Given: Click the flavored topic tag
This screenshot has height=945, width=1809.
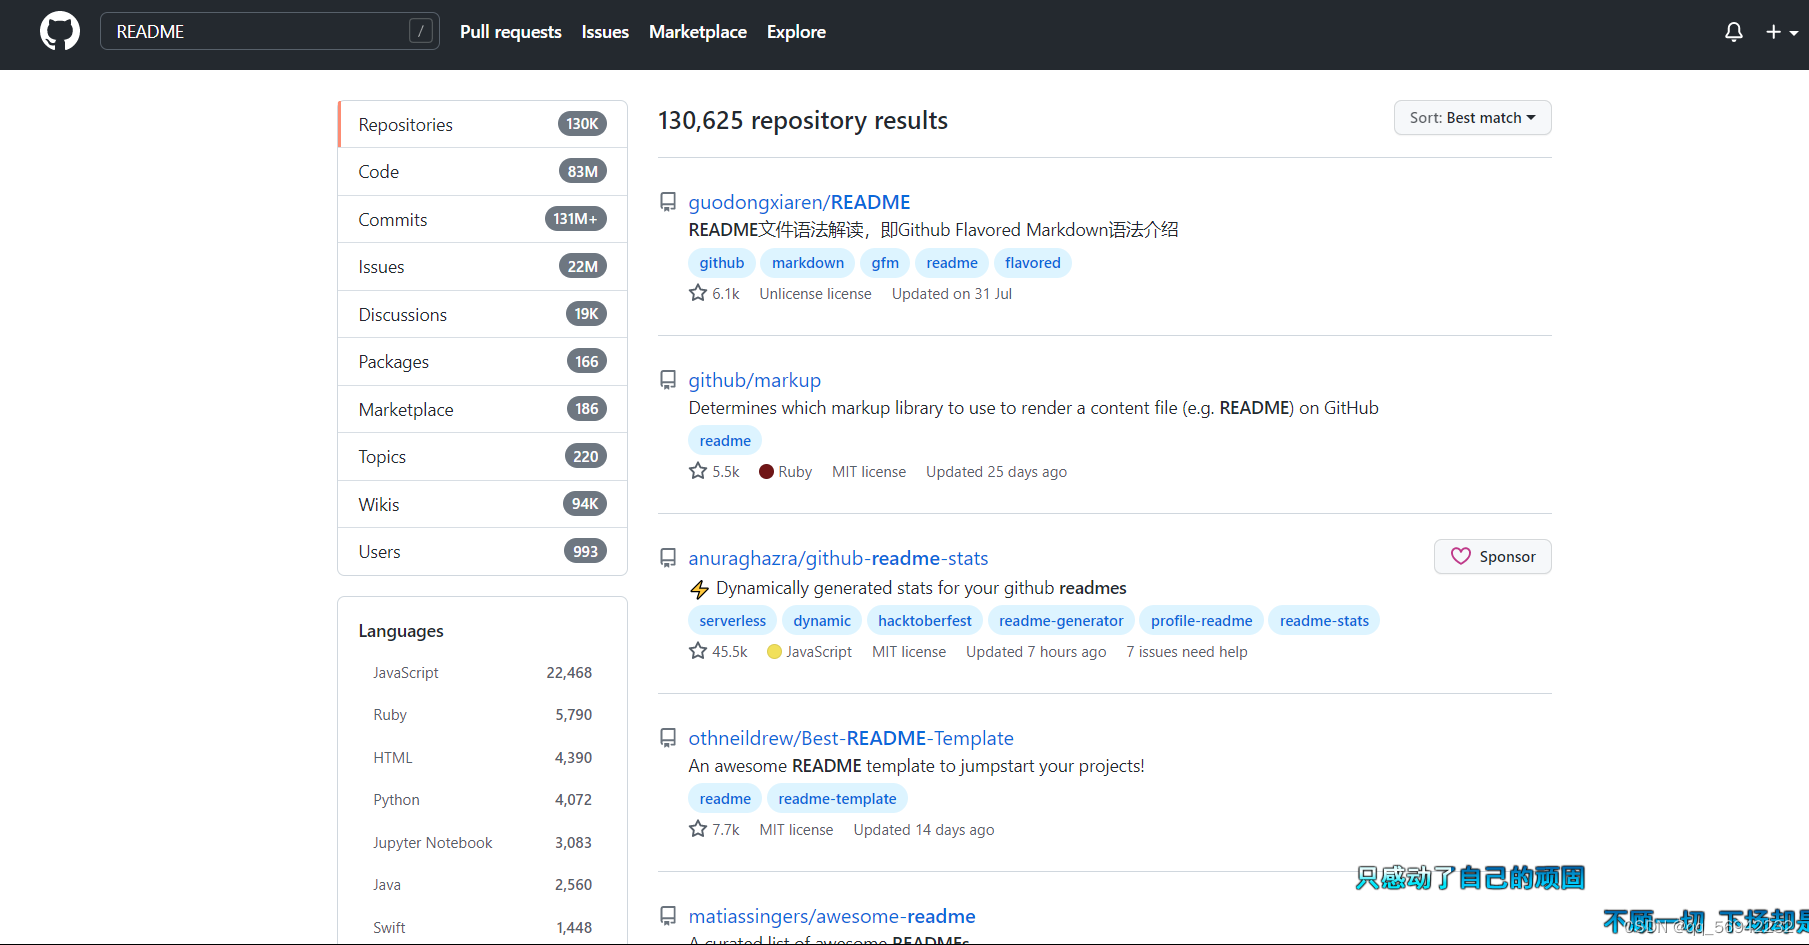Looking at the screenshot, I should pos(1033,263).
